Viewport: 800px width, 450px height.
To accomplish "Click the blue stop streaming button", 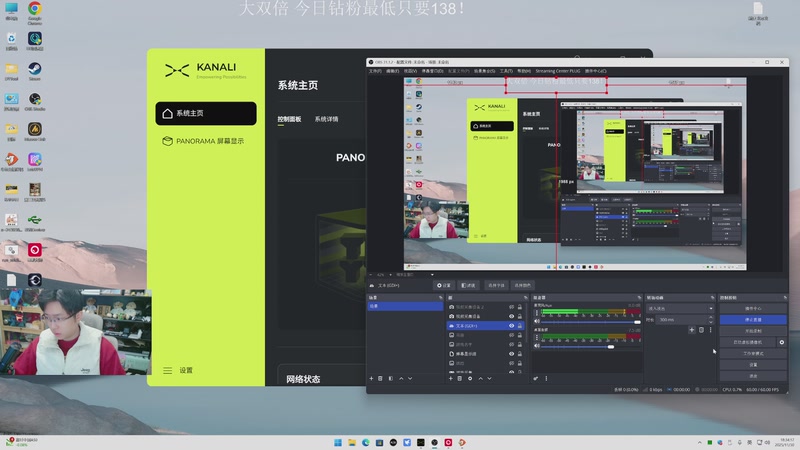I will point(753,320).
